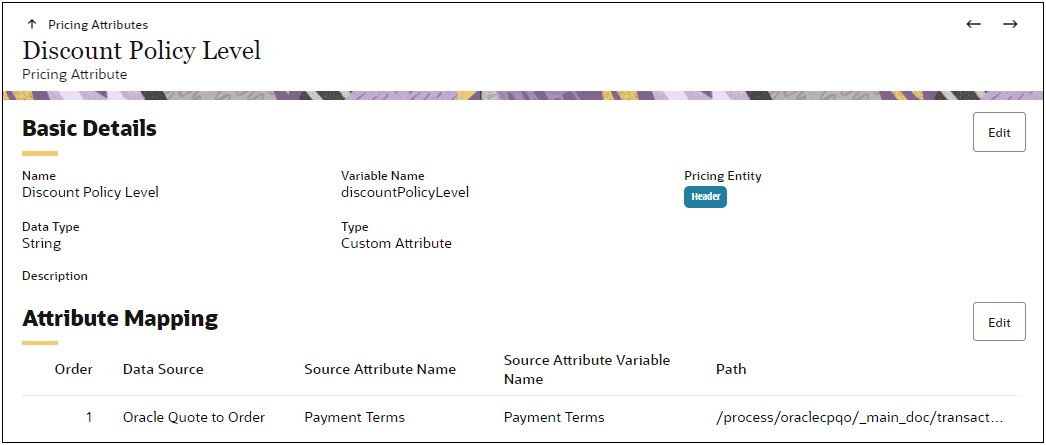Click the order number 1 cell
Image resolution: width=1046 pixels, height=445 pixels.
click(x=88, y=417)
